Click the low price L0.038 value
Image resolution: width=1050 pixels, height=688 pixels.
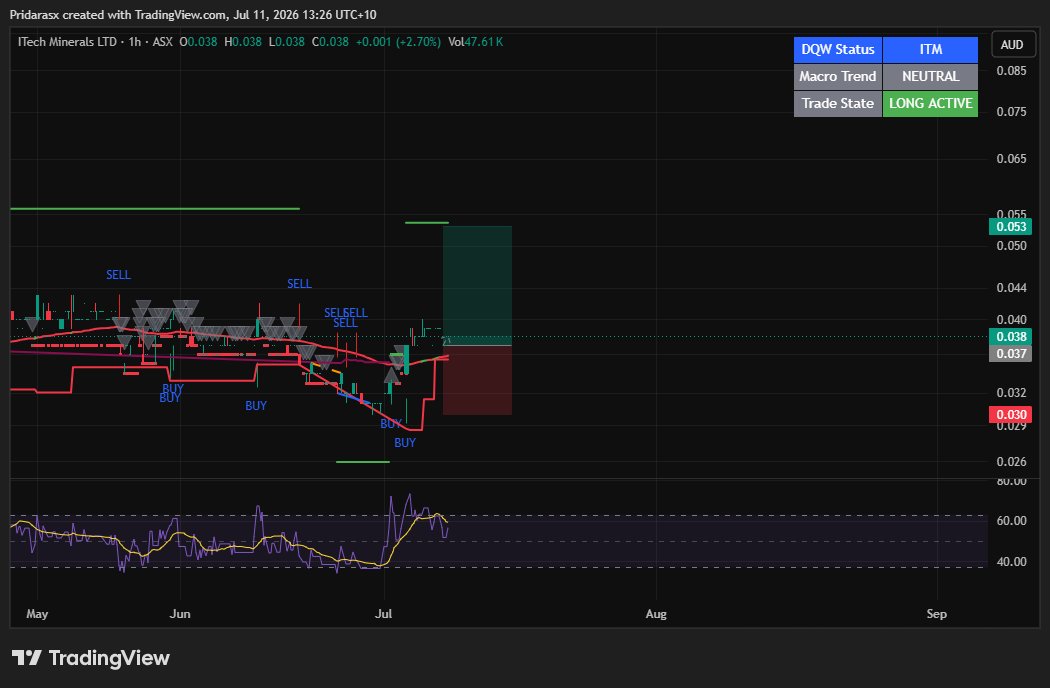click(287, 42)
